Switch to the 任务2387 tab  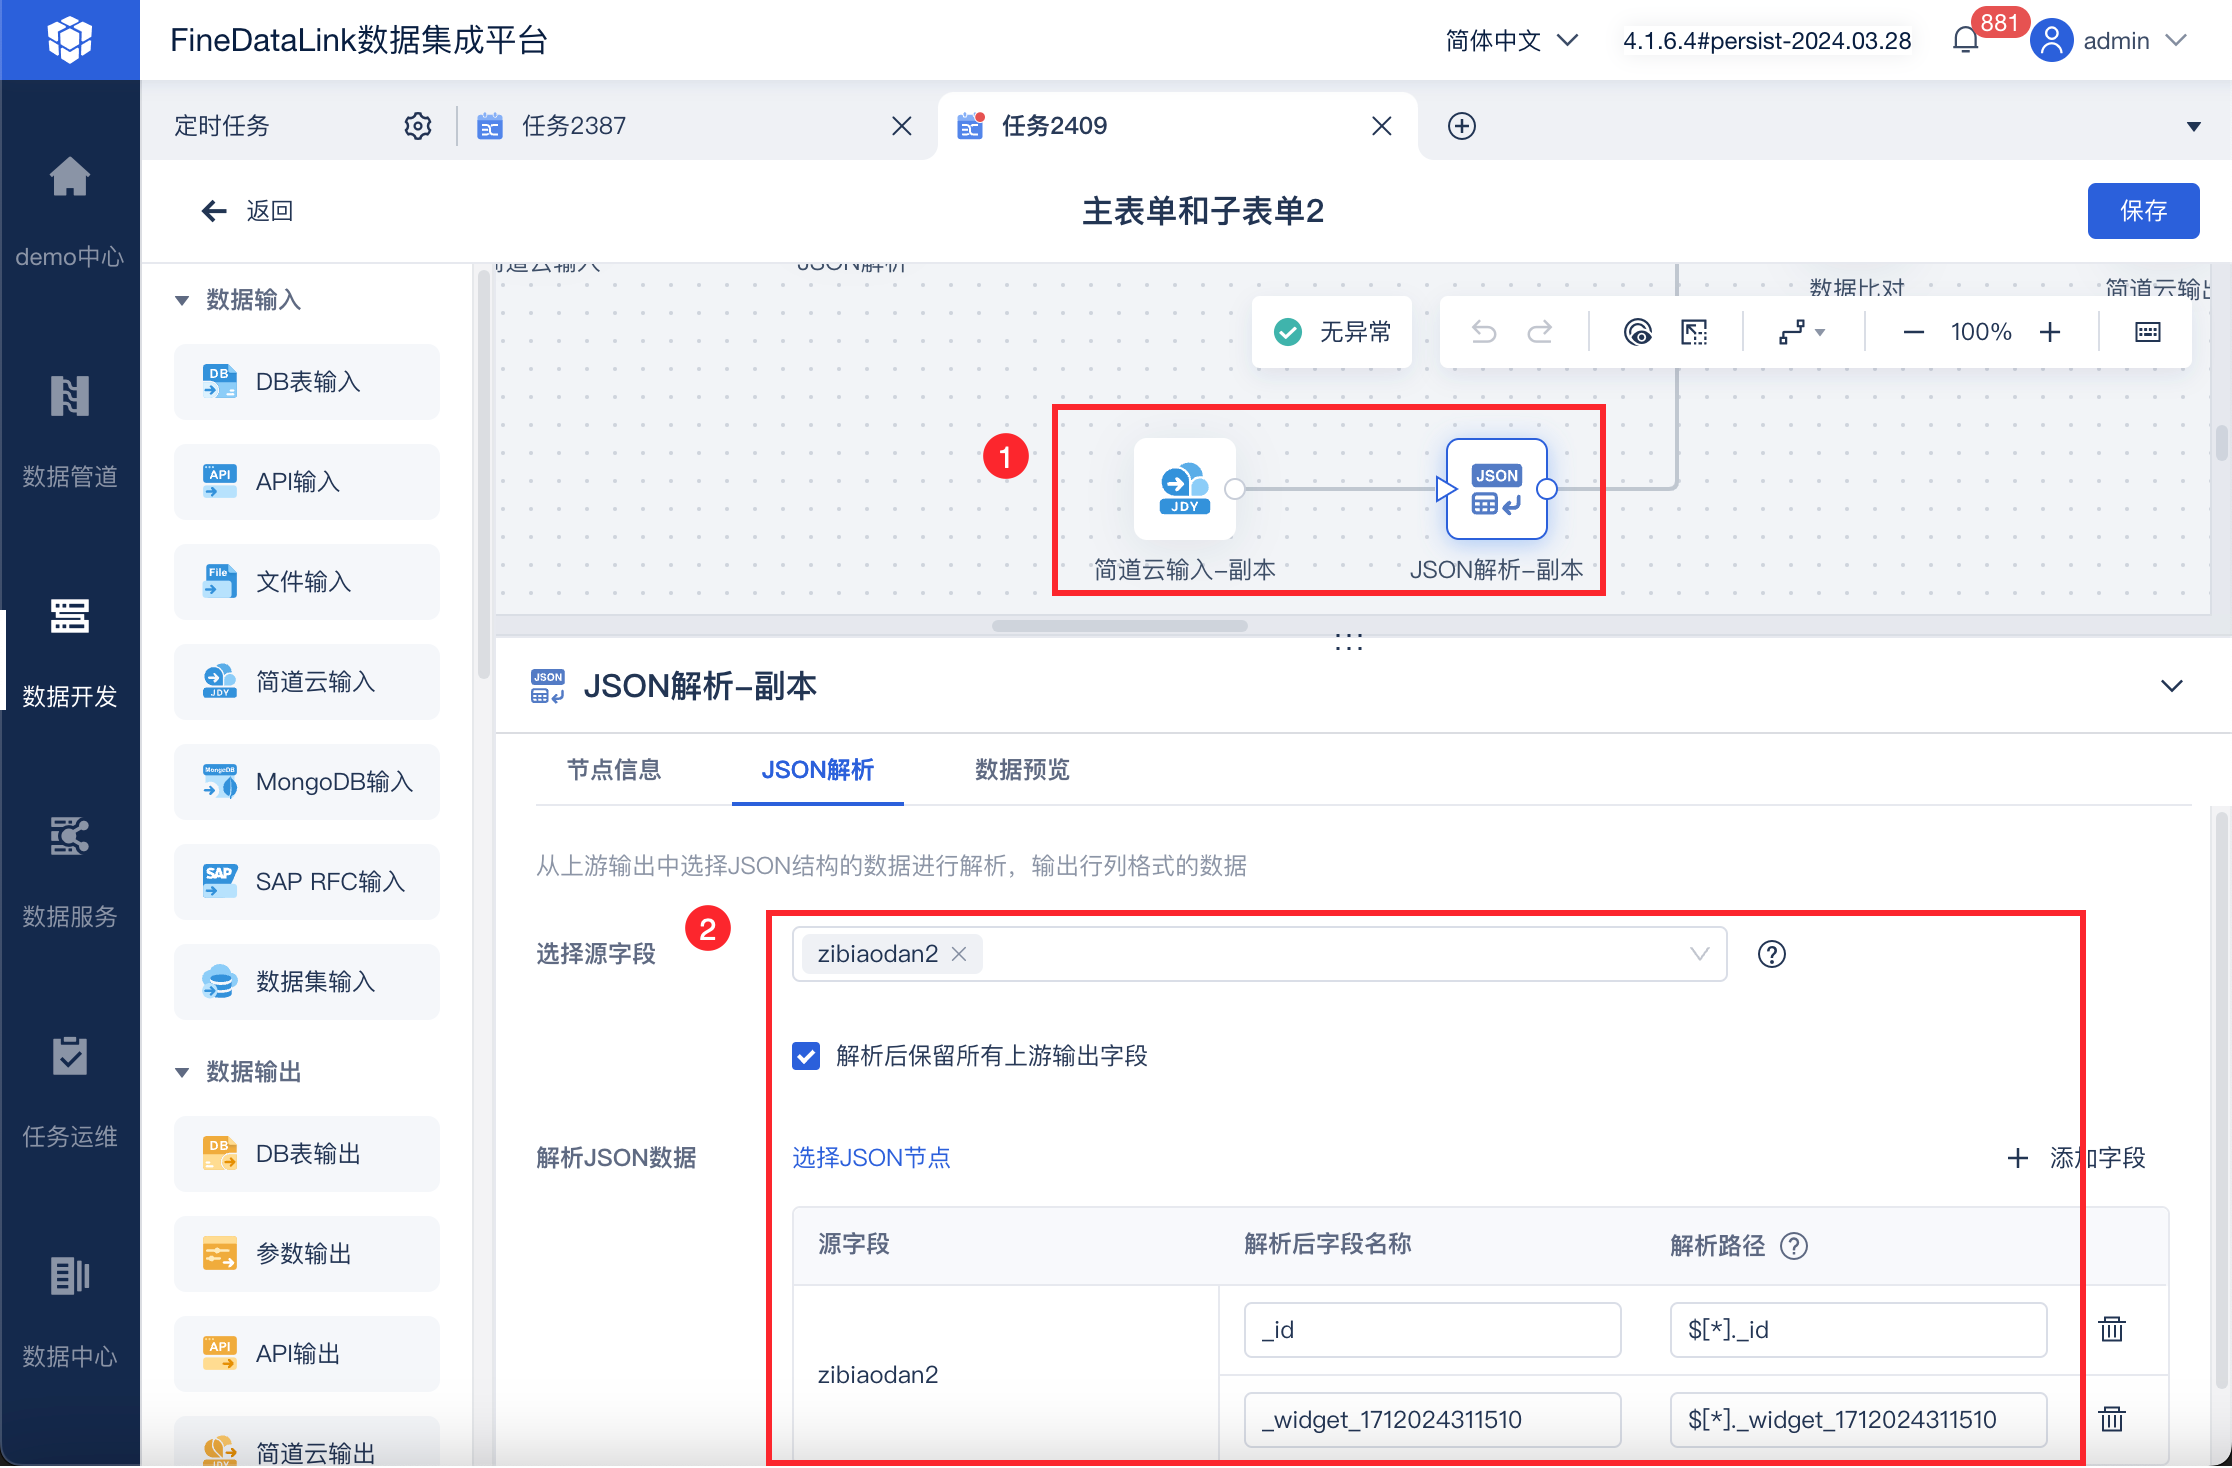(574, 126)
